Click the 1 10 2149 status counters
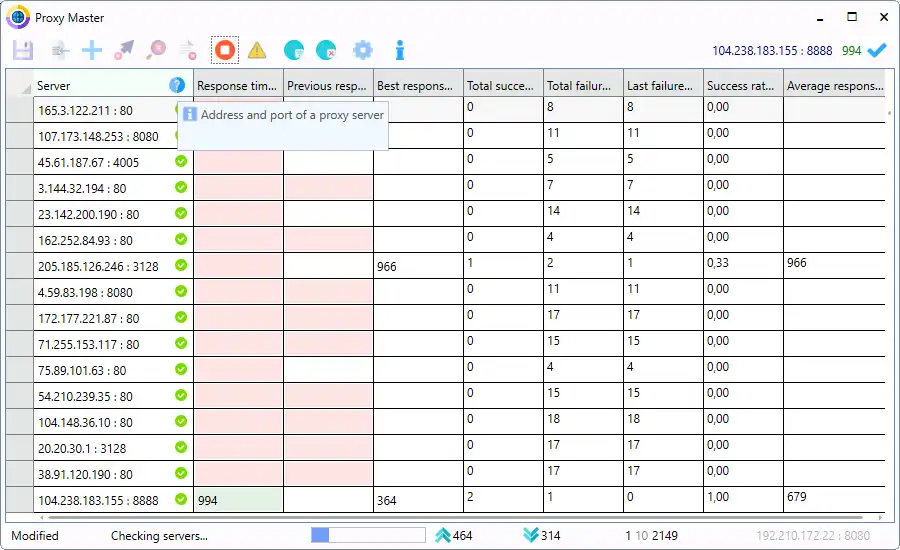The height and width of the screenshot is (550, 900). (x=651, y=536)
